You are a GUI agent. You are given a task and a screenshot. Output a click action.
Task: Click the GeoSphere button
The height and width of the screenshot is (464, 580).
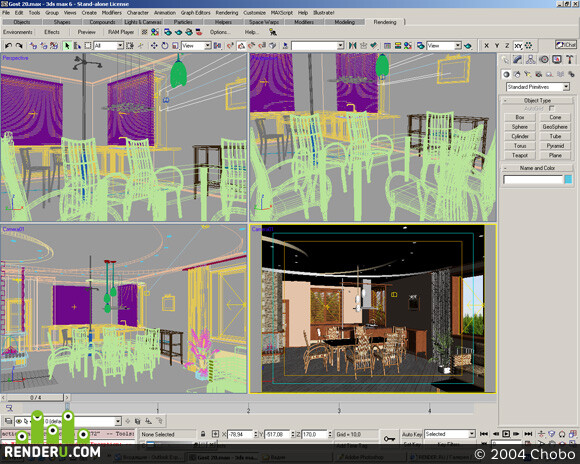point(555,127)
